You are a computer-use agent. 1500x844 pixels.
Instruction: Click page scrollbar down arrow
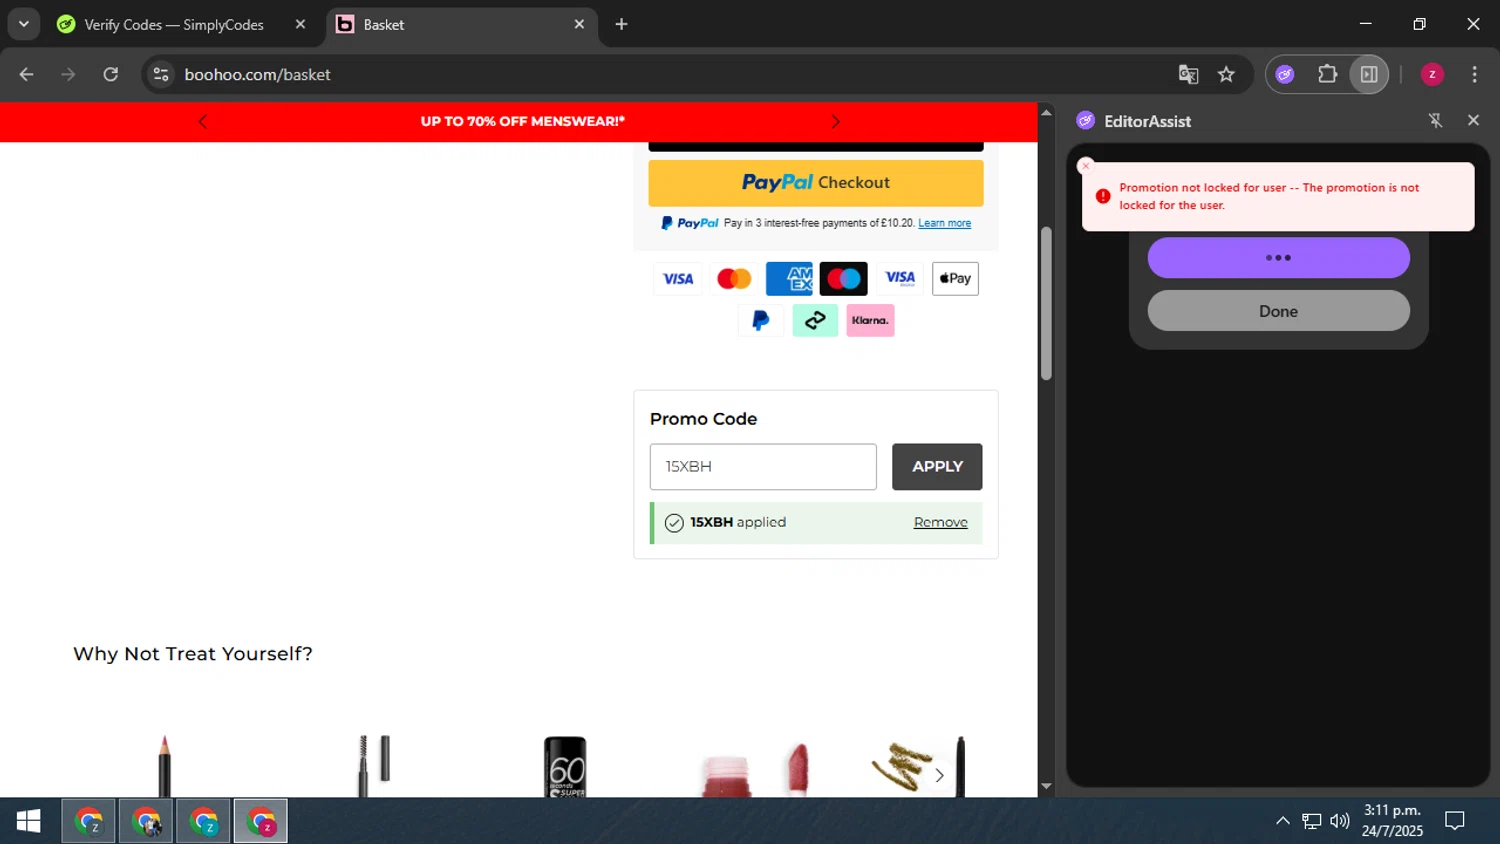[1046, 787]
